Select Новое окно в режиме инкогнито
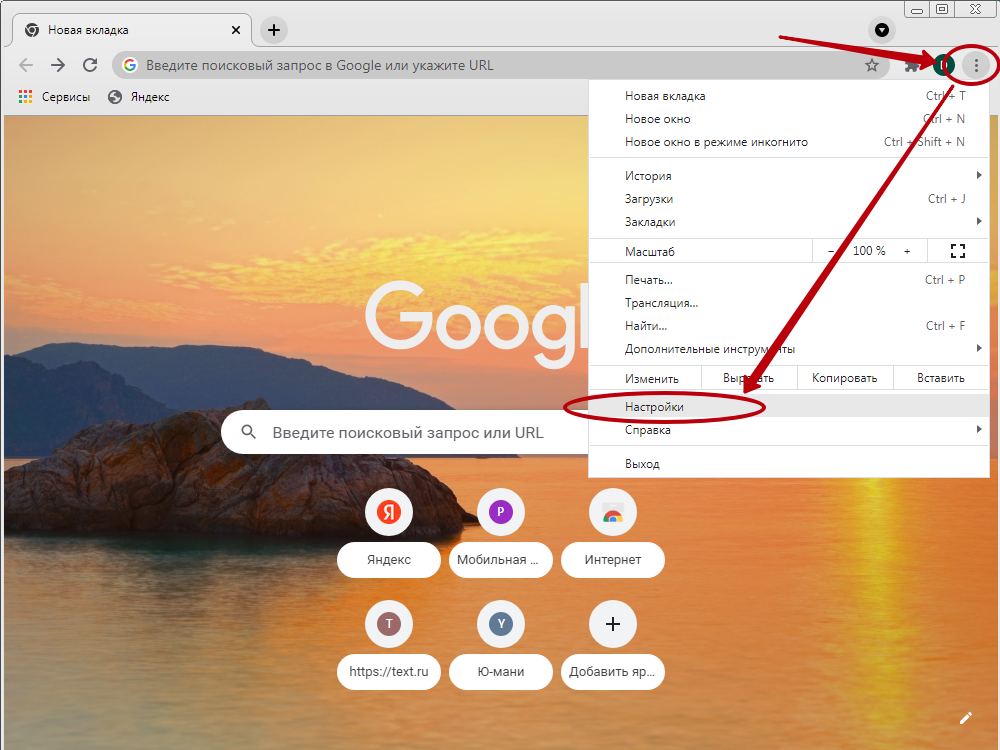 pos(716,142)
